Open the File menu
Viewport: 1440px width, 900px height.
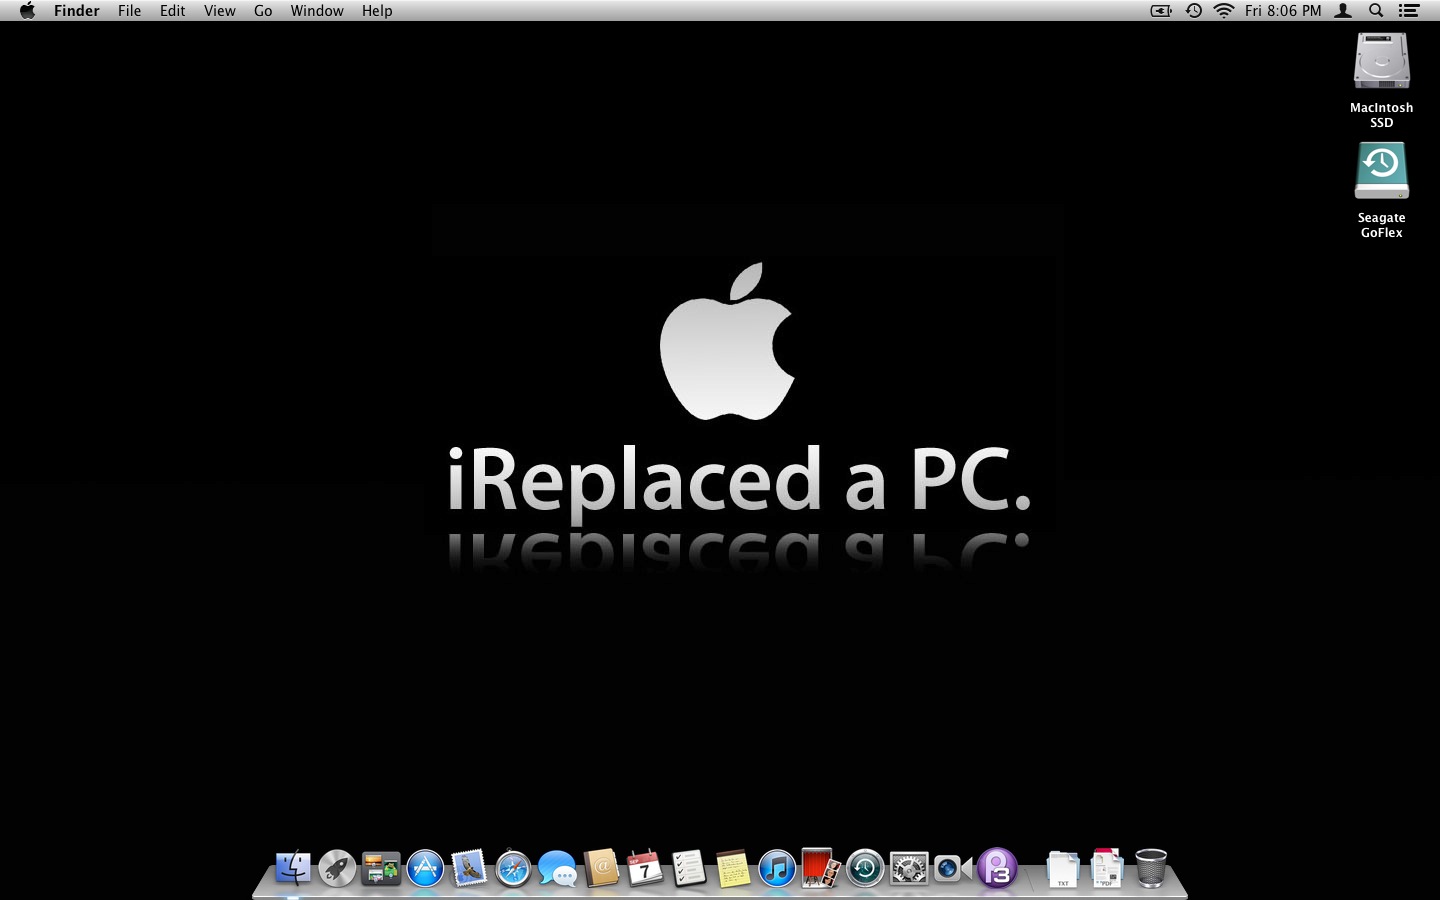coord(129,11)
